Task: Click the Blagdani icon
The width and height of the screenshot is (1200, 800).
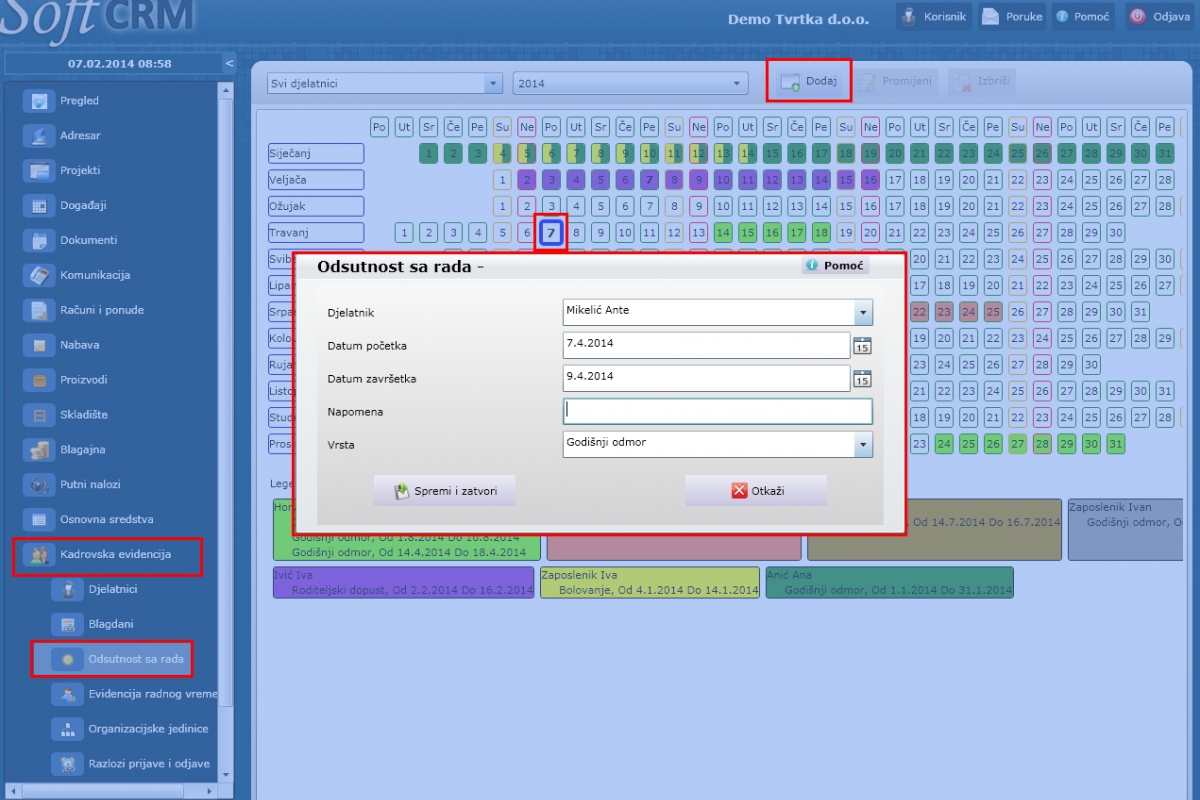Action: 67,625
